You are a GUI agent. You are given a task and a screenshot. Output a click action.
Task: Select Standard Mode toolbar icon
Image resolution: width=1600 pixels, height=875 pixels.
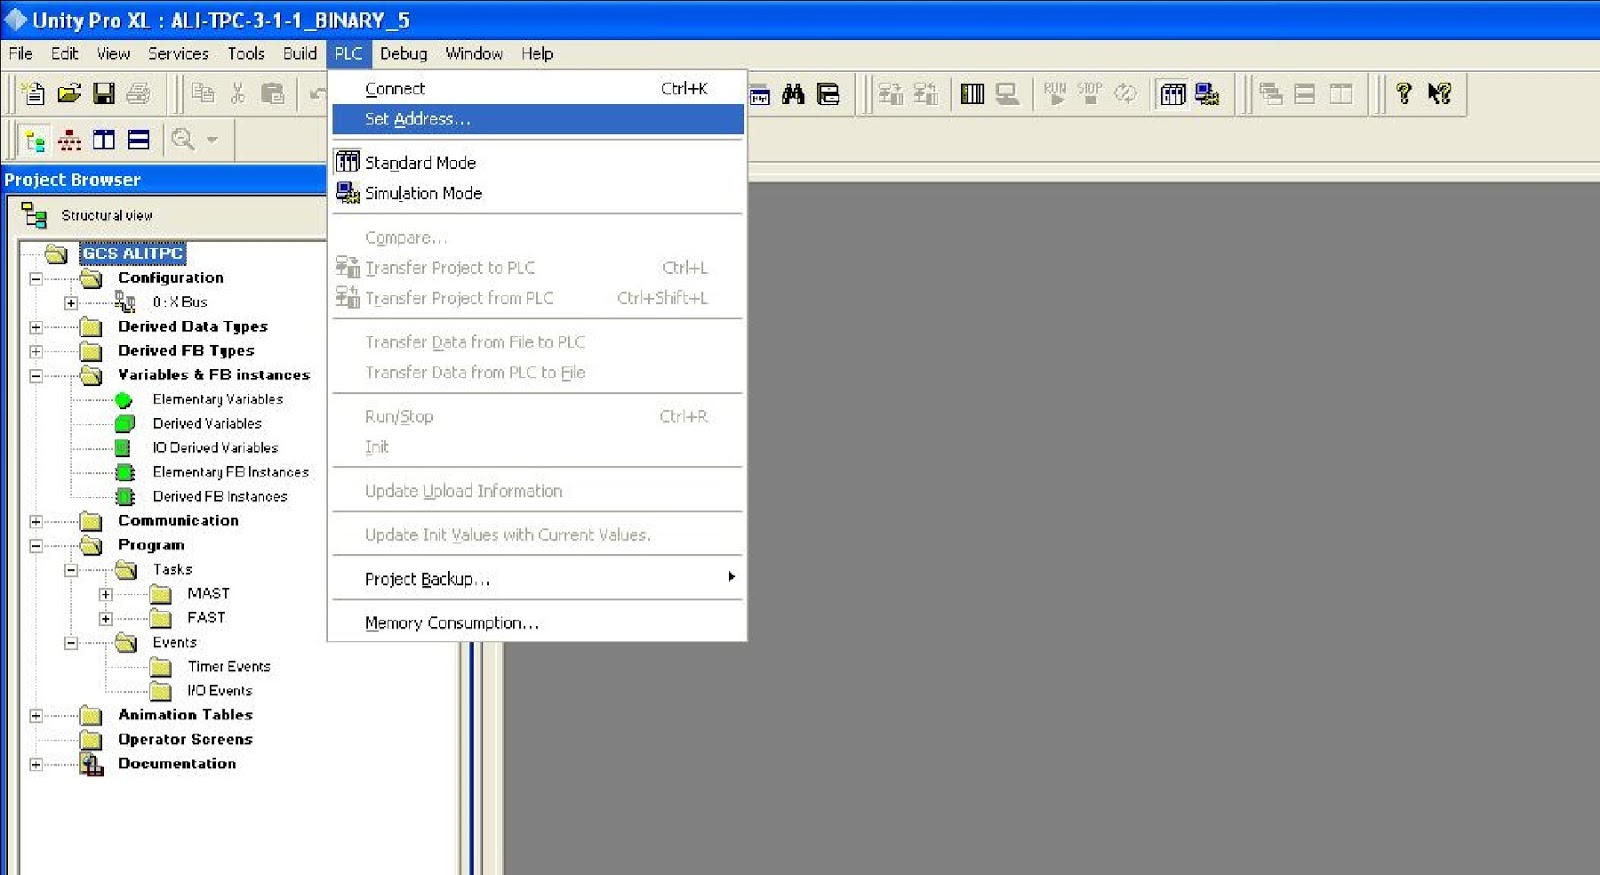[x=1173, y=94]
